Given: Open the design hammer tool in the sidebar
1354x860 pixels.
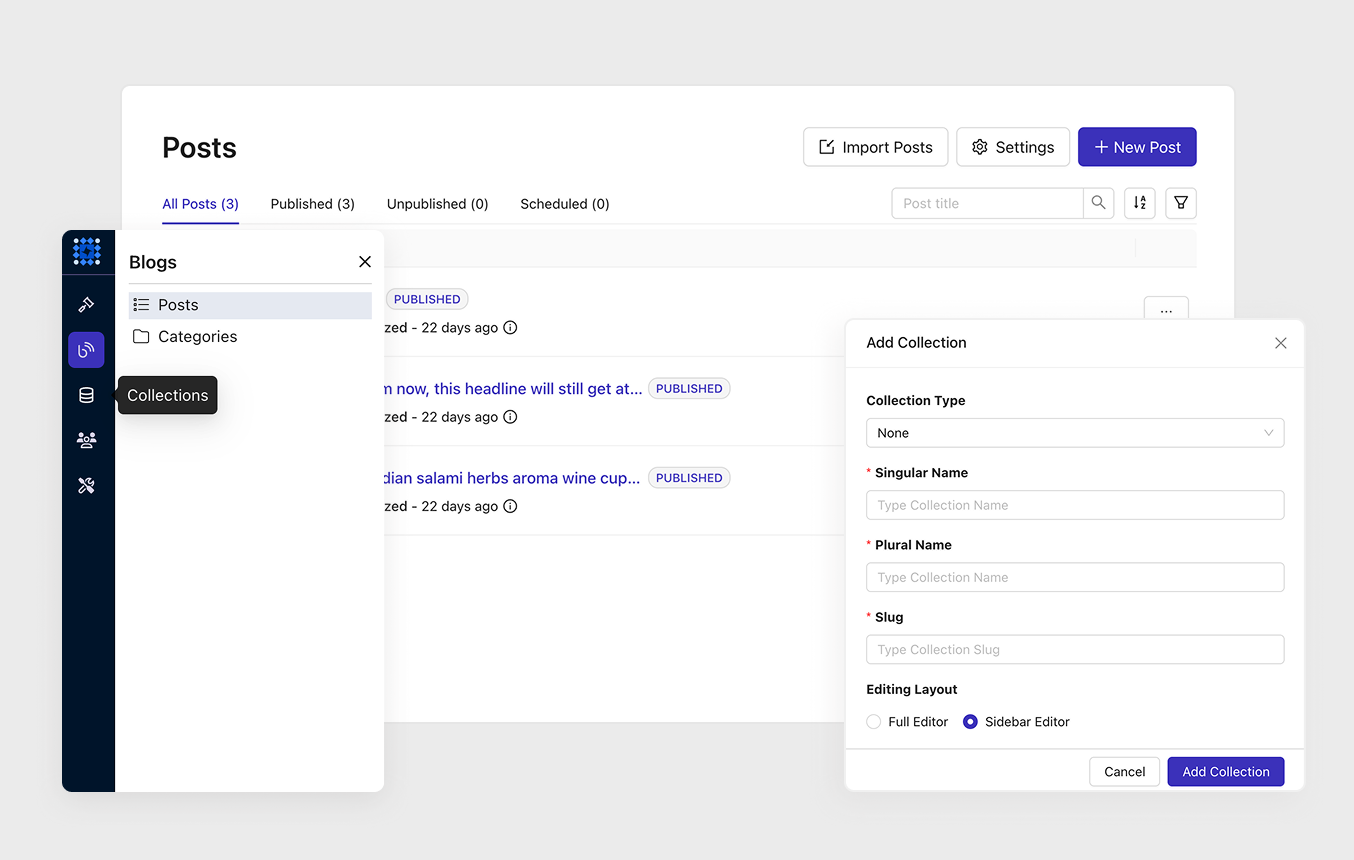Looking at the screenshot, I should point(86,305).
